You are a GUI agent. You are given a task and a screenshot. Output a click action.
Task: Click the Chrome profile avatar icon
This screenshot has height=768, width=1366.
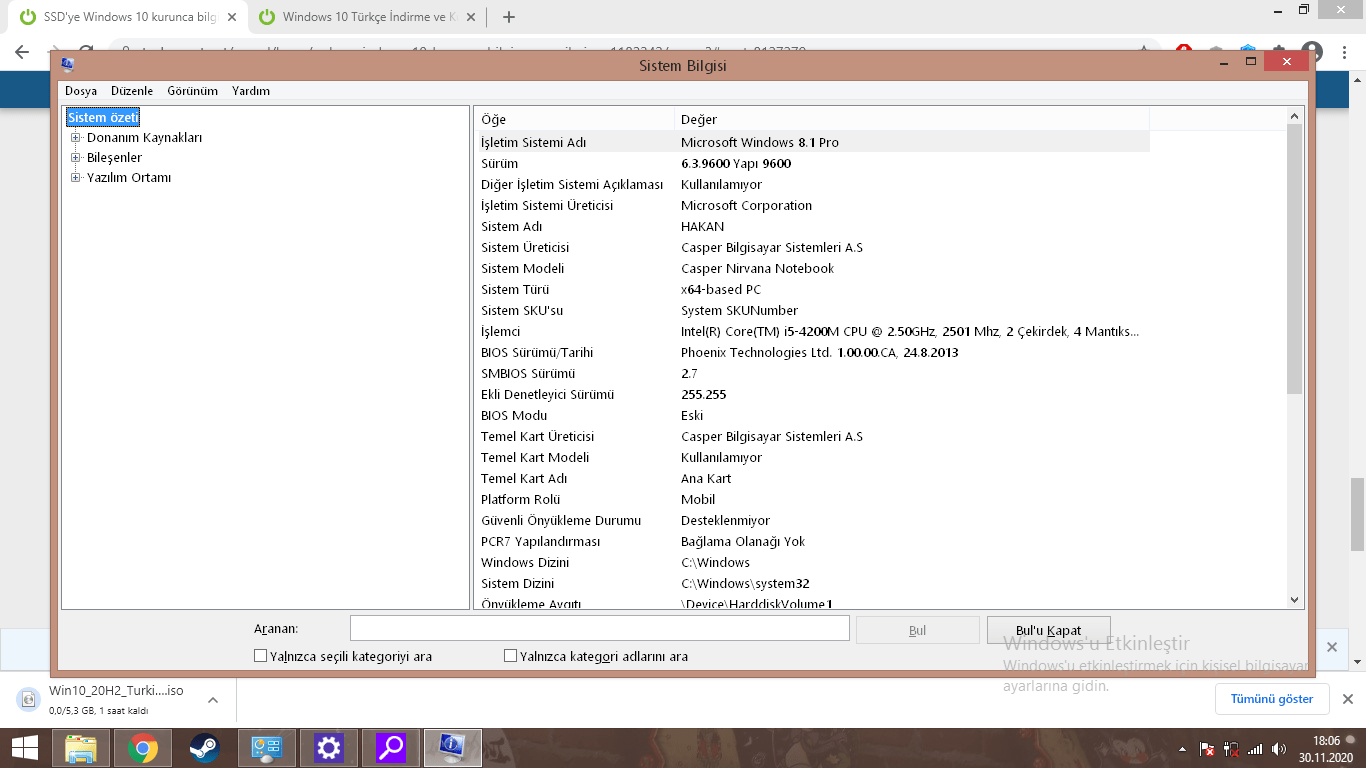point(1313,52)
